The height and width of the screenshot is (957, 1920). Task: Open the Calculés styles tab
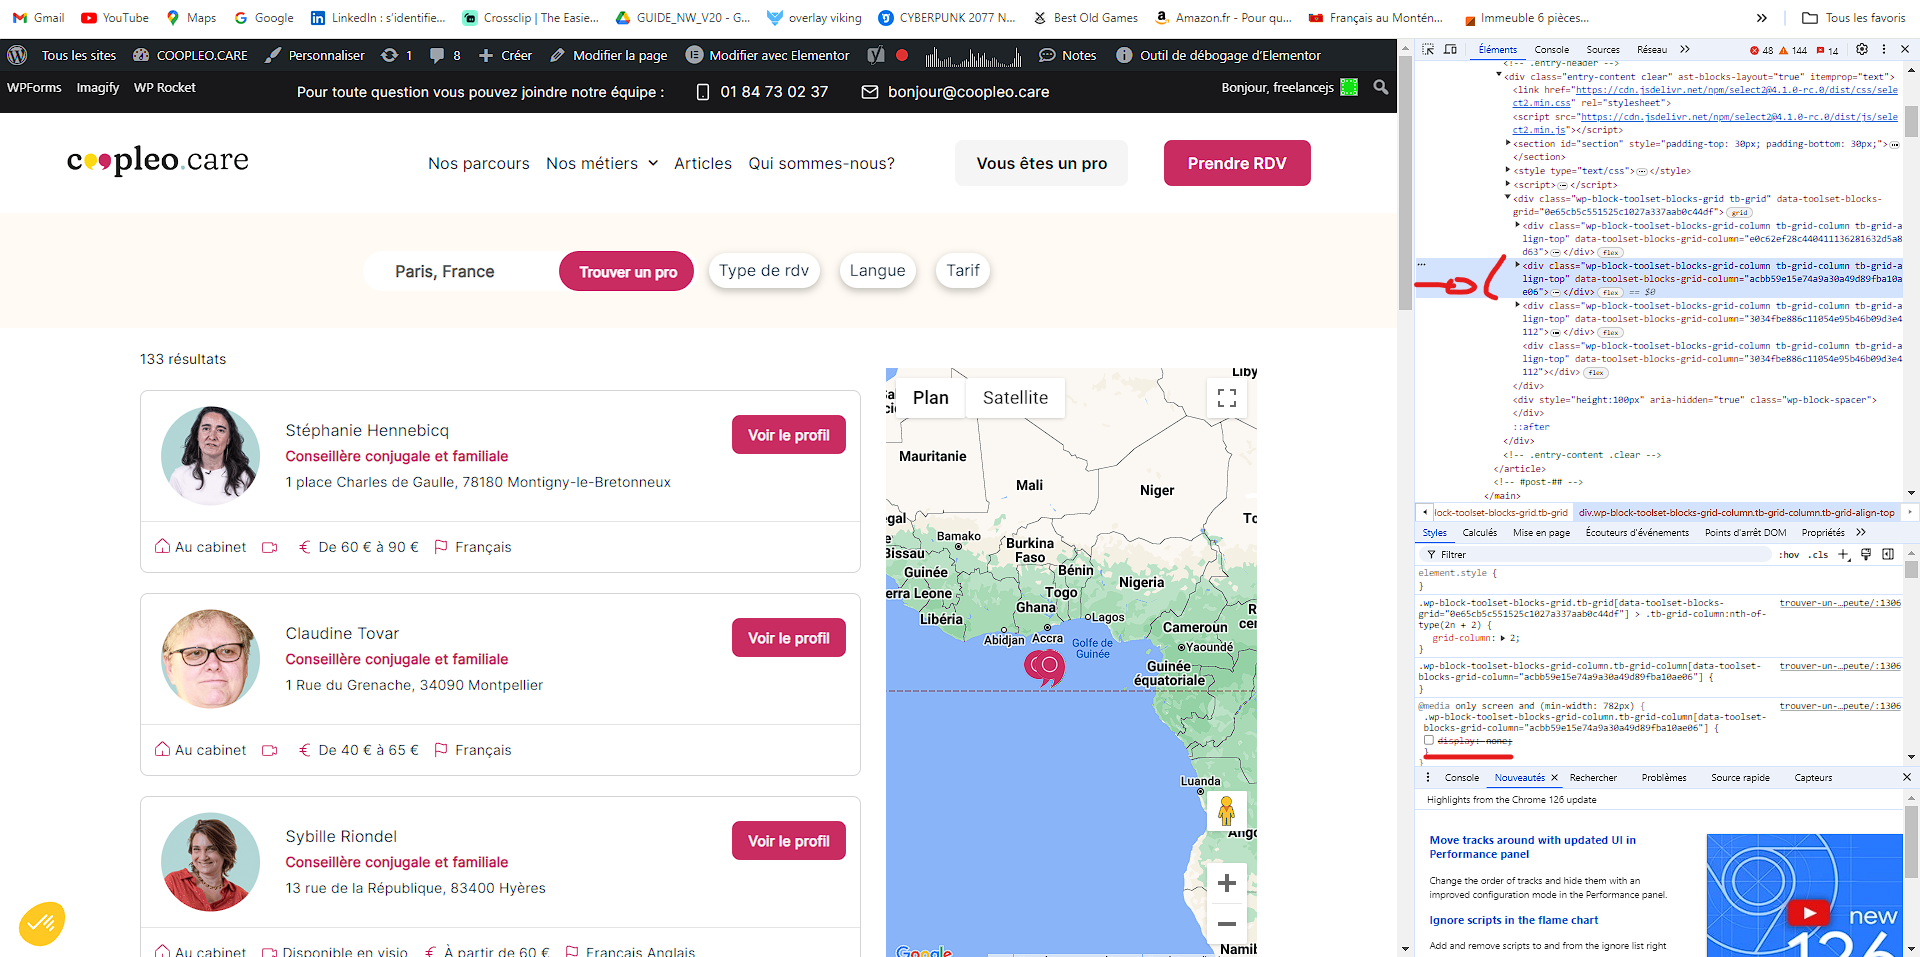pyautogui.click(x=1479, y=533)
